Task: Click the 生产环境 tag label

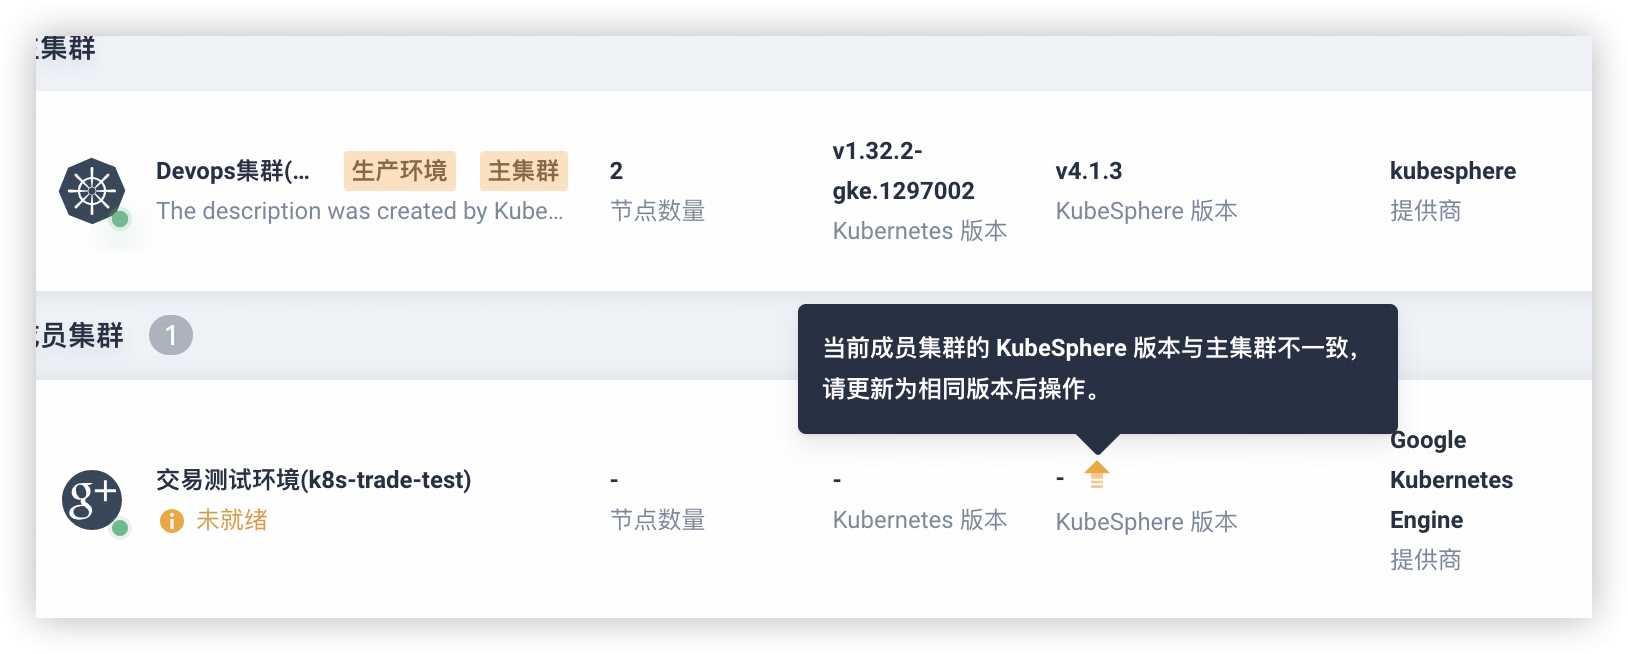Action: (x=399, y=171)
